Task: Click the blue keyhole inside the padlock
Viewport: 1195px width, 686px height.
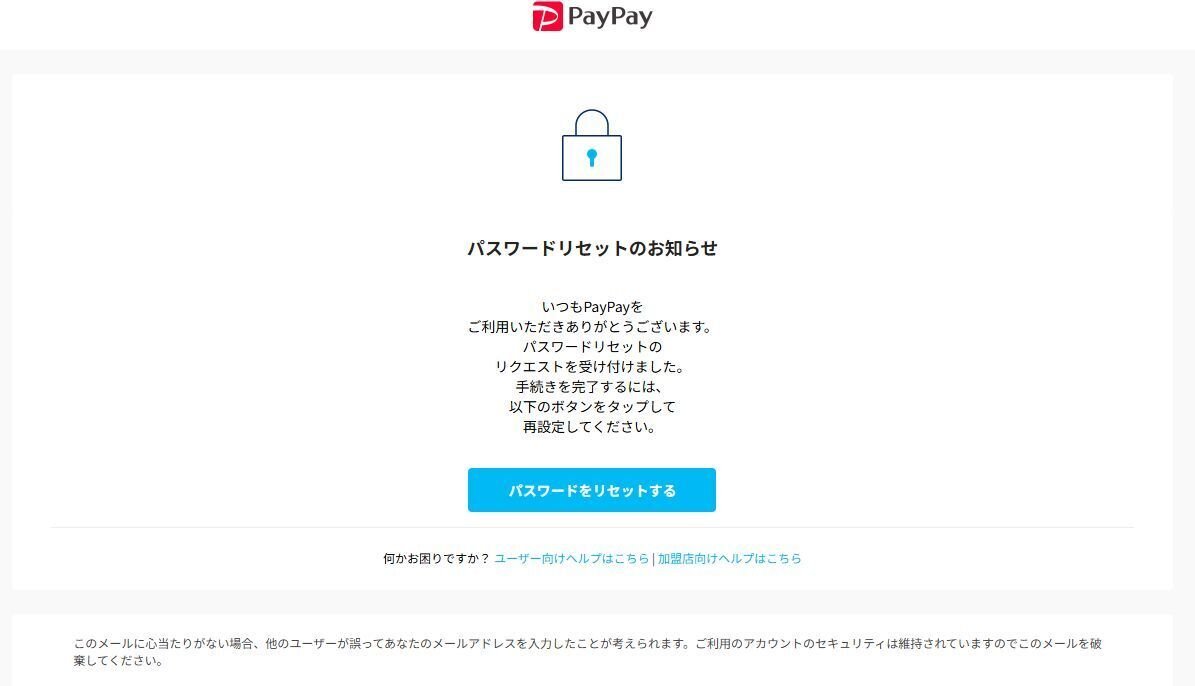Action: coord(591,158)
